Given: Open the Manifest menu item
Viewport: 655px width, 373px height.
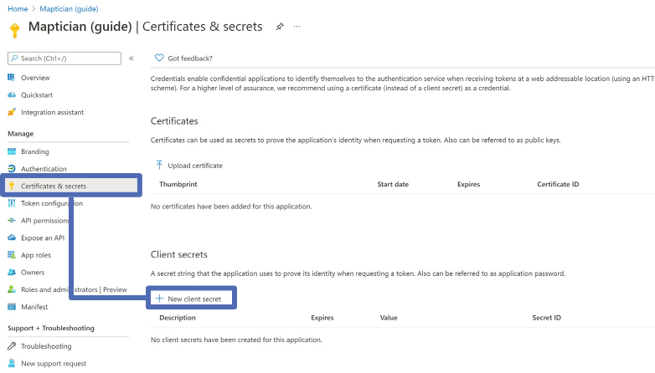Looking at the screenshot, I should [34, 307].
